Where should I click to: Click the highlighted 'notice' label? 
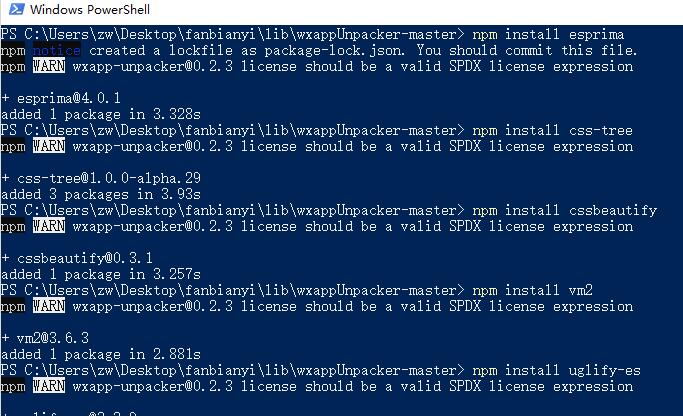tap(56, 50)
